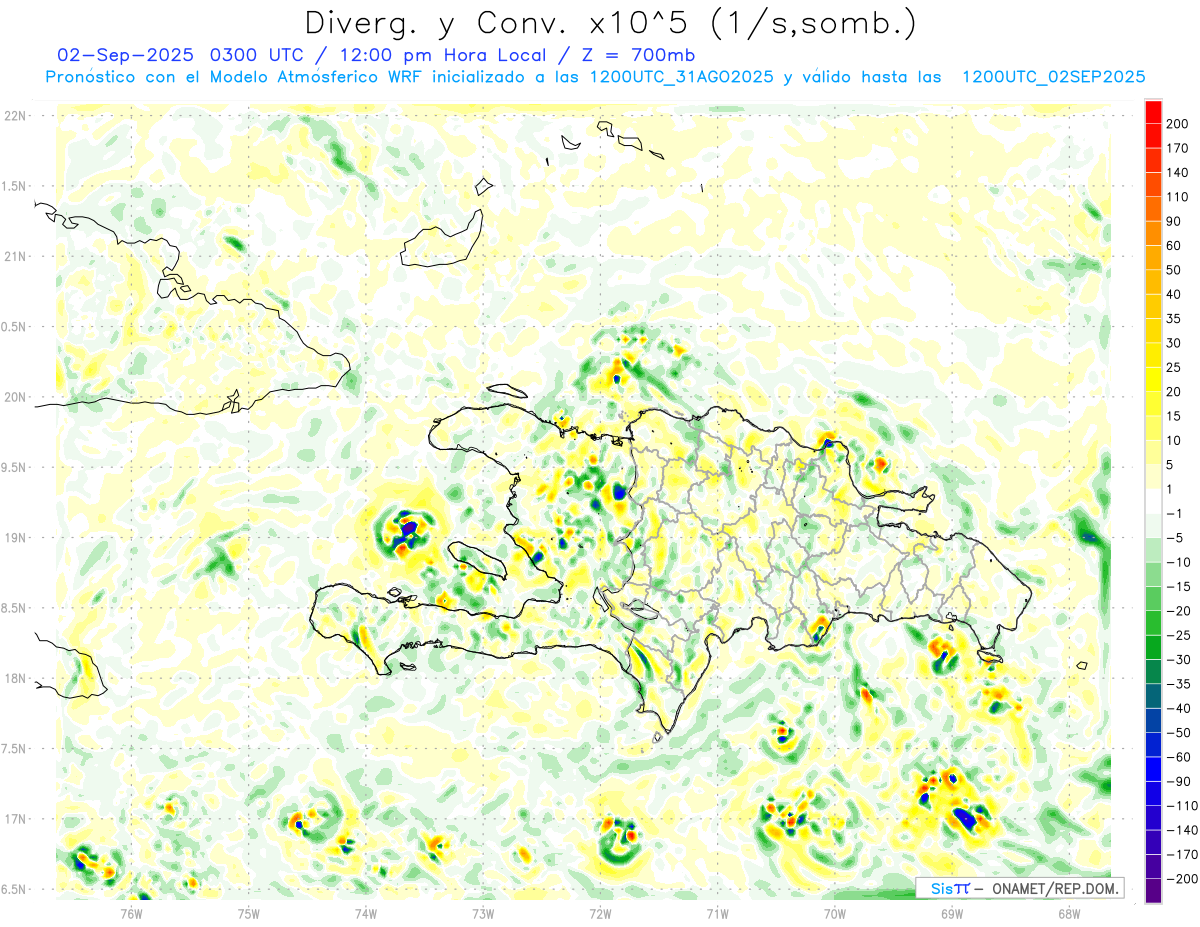Click the '7.5N' latitude label
Screen dimensions: 1200x927
14,749
